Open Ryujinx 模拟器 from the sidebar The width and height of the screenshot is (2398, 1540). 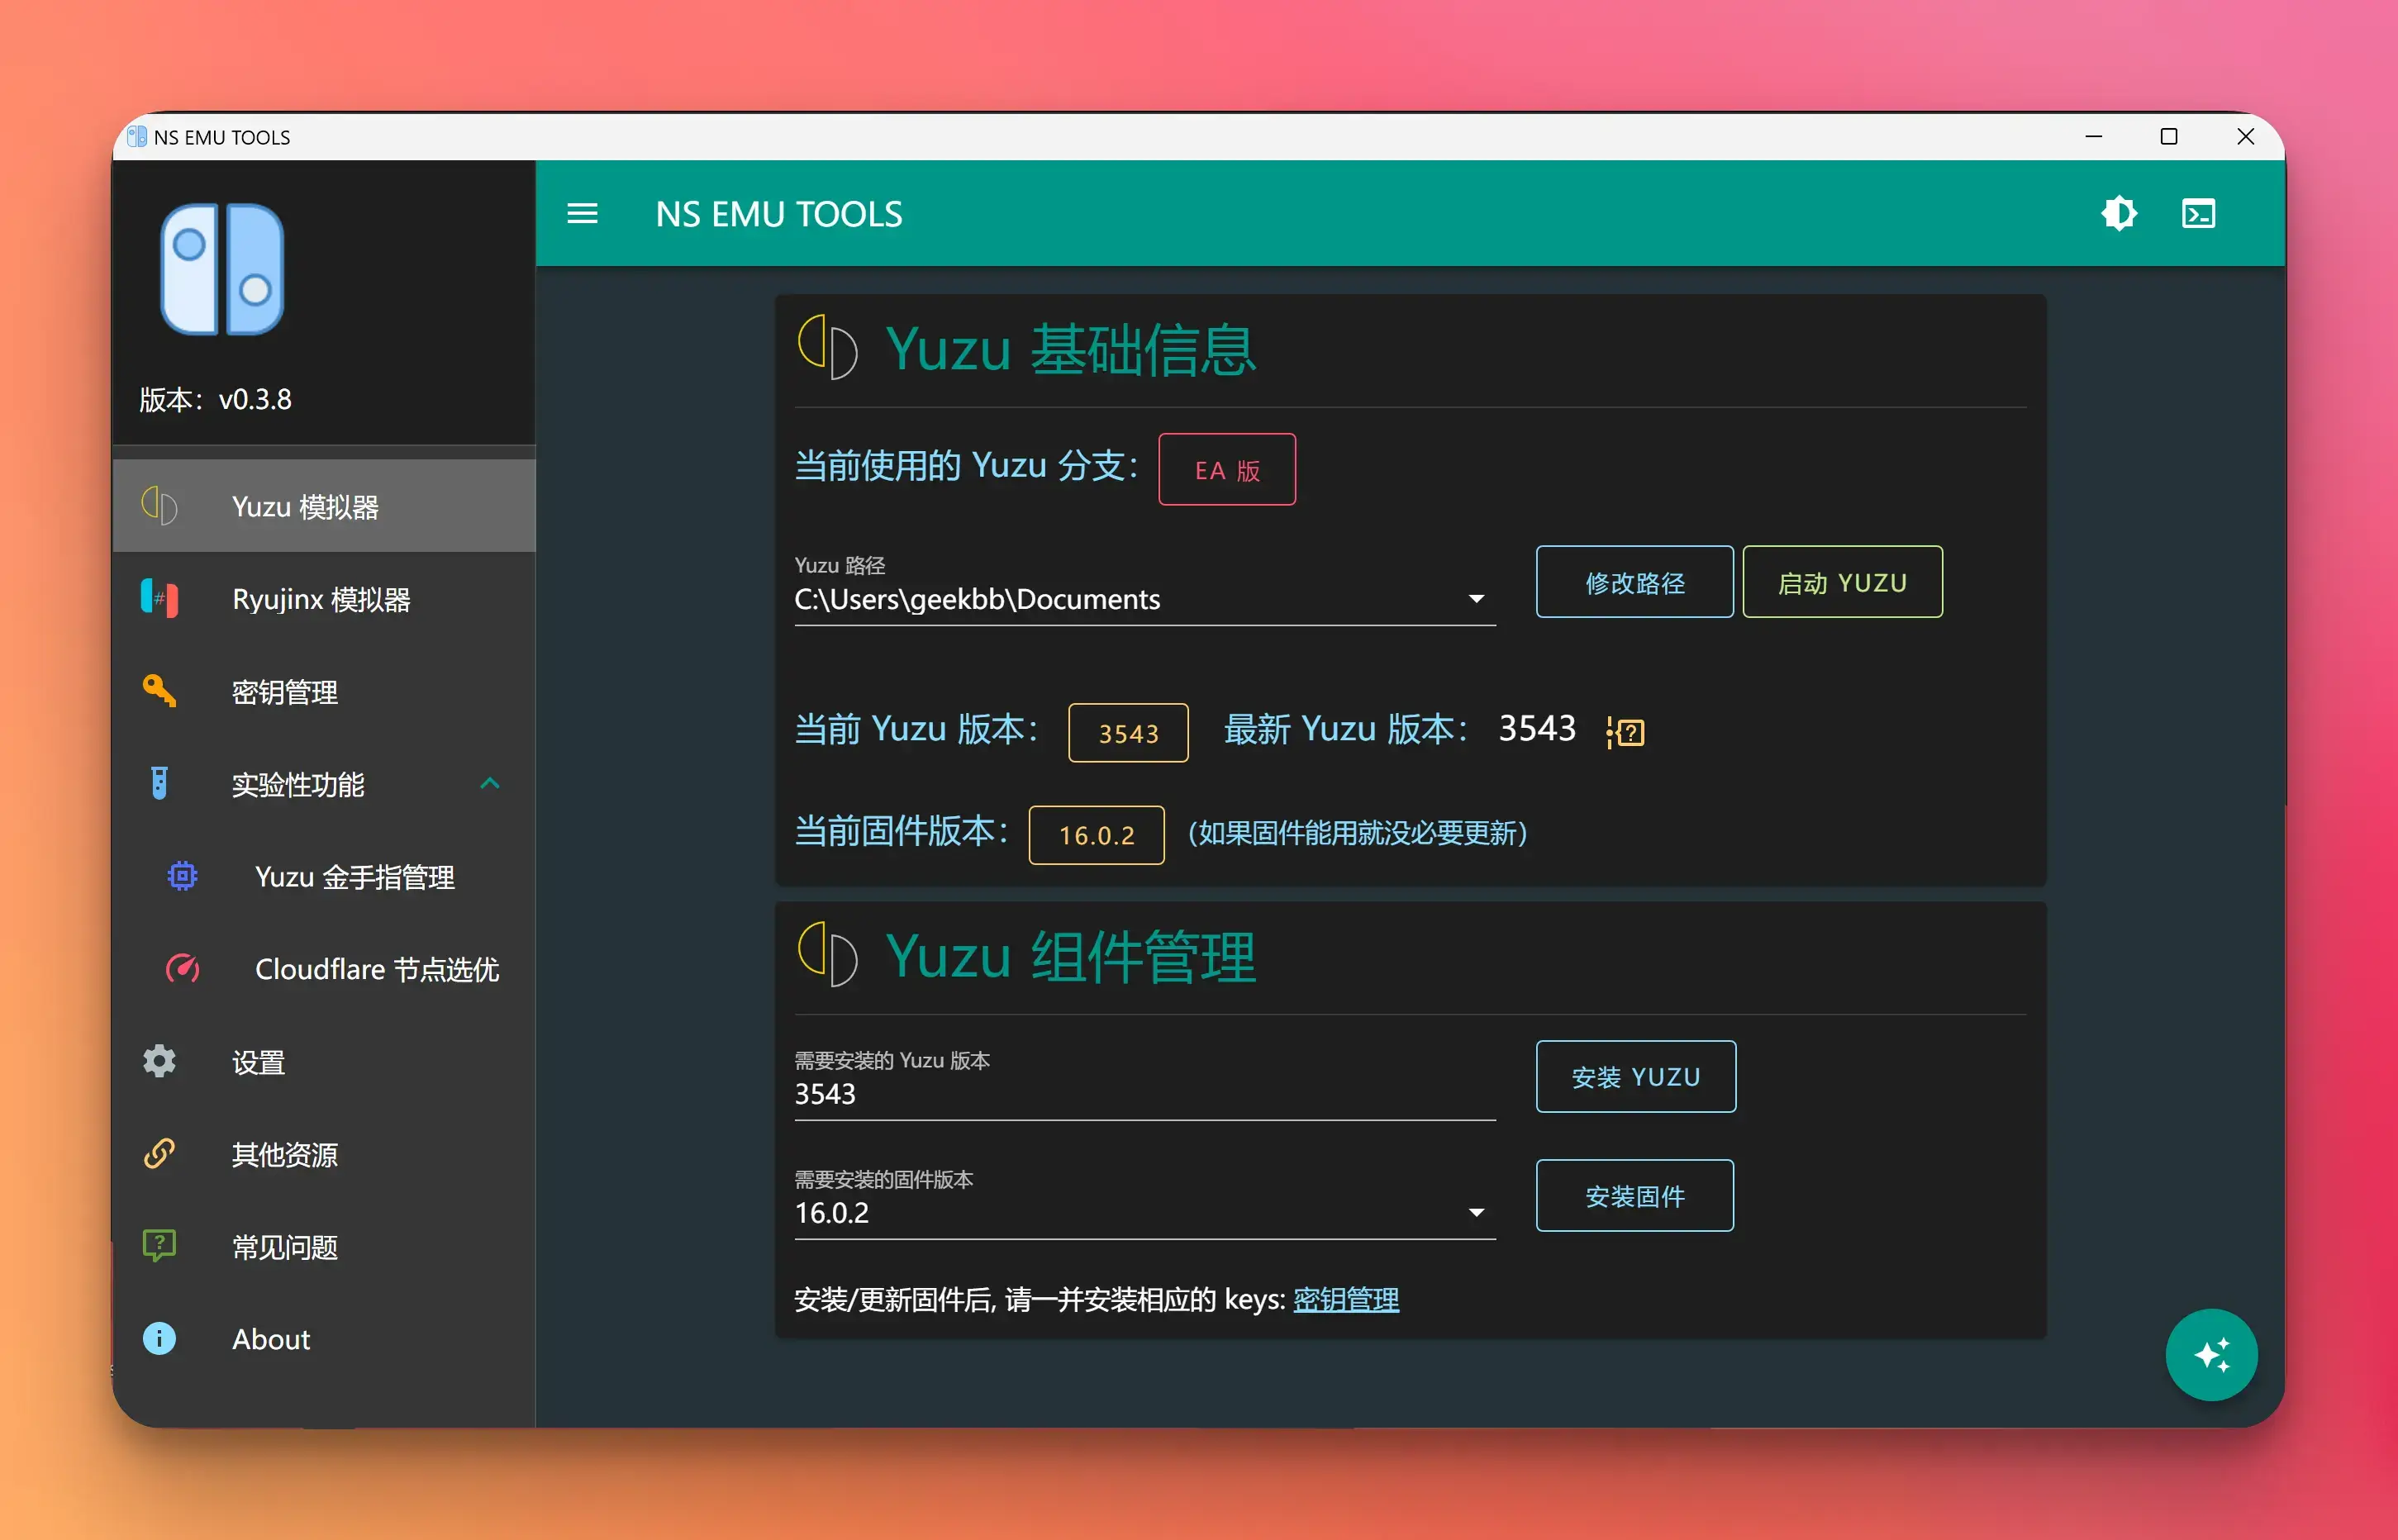(x=320, y=599)
